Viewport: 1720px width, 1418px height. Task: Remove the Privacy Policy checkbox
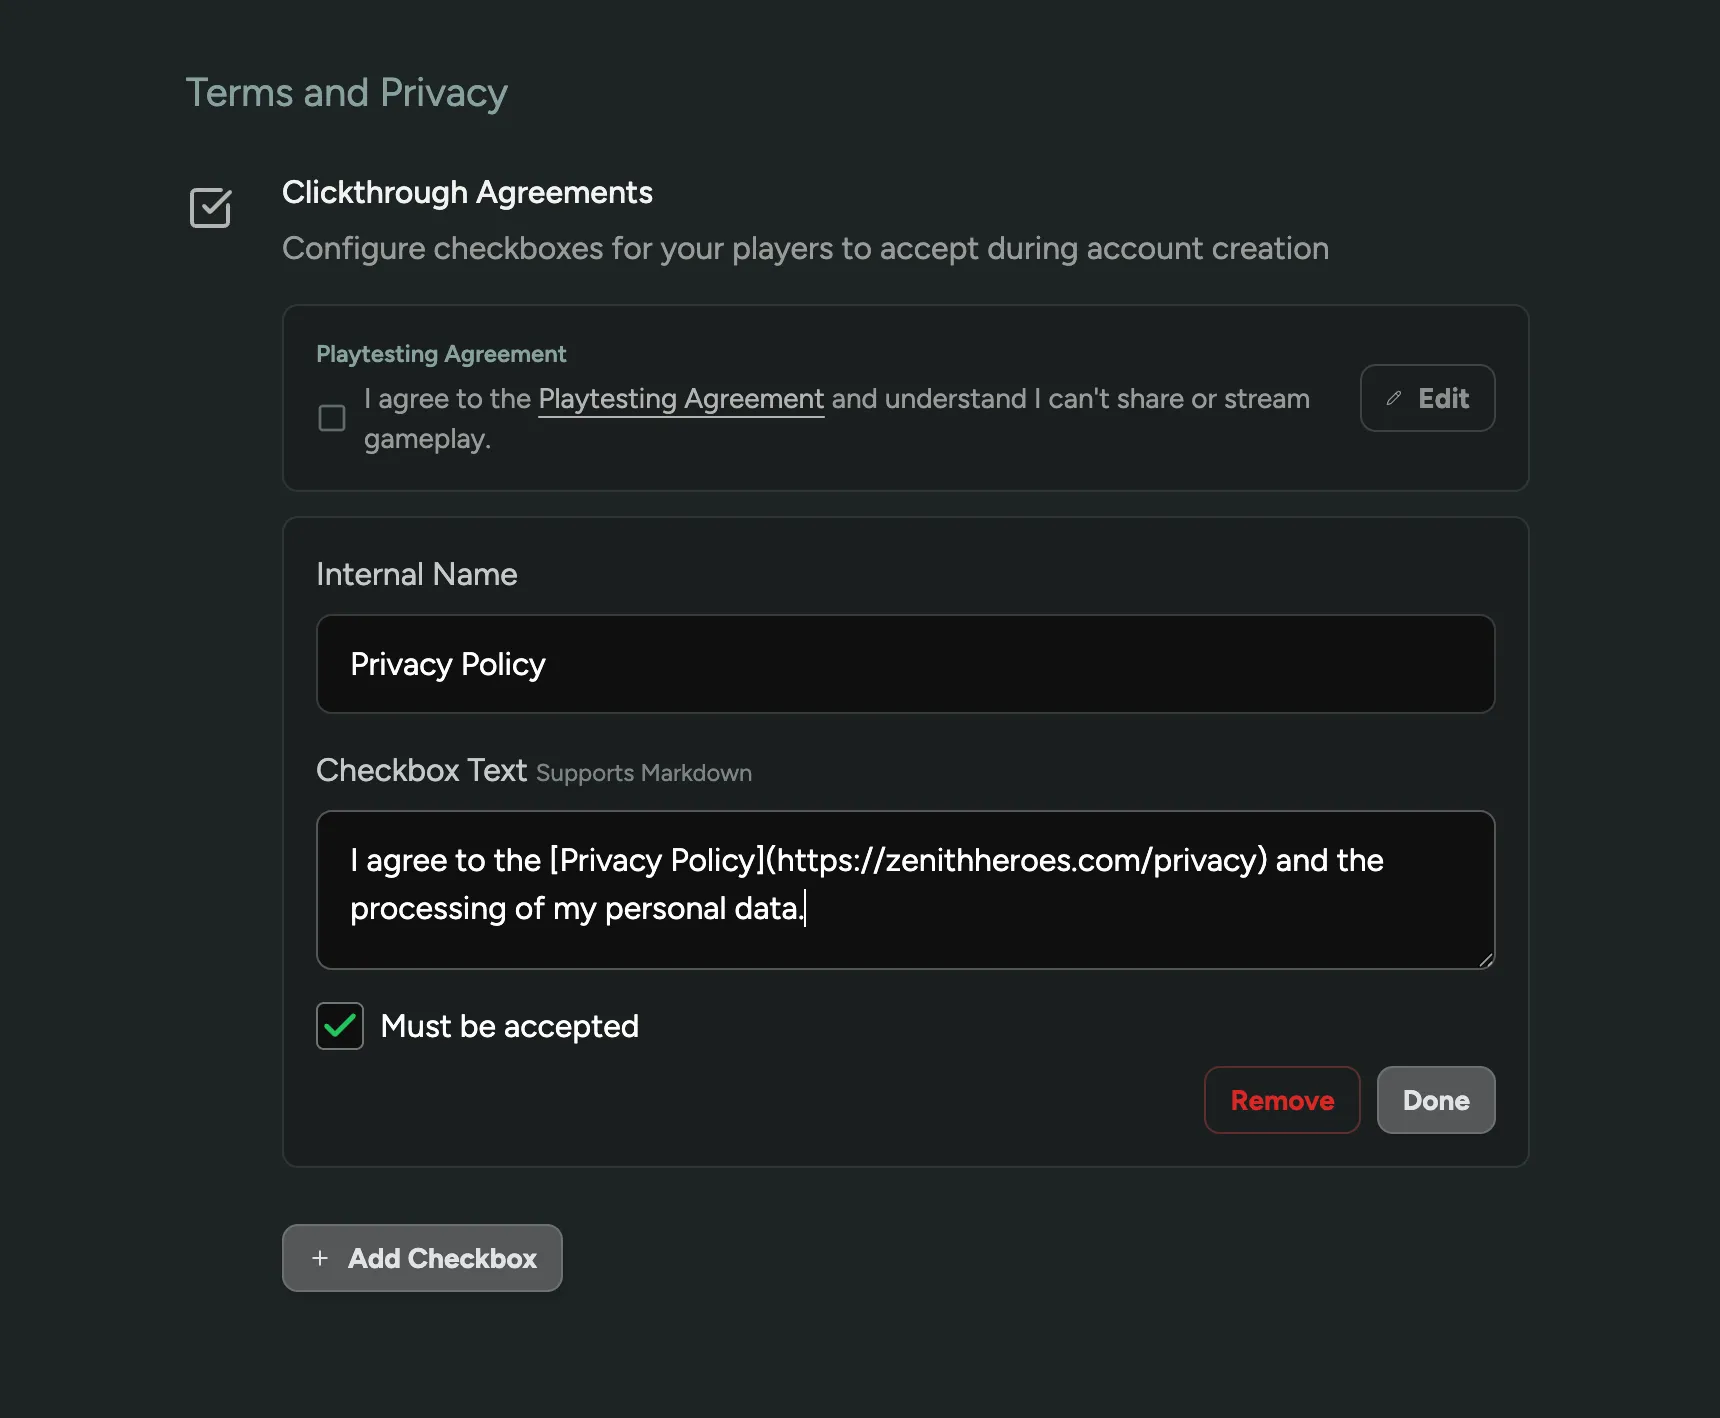[1281, 1100]
